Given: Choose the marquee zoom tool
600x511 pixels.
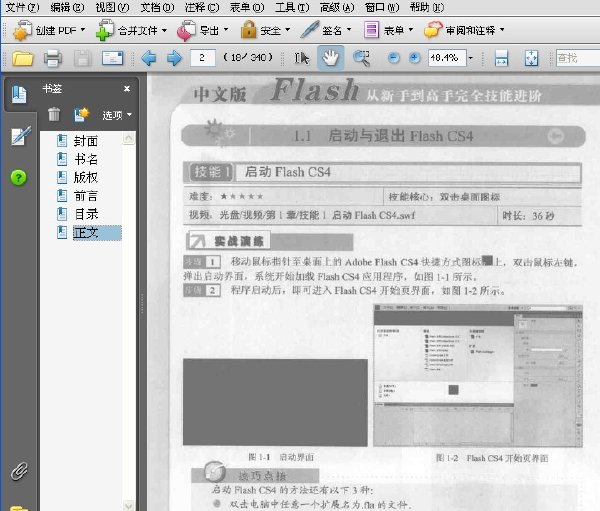Looking at the screenshot, I should (x=361, y=58).
